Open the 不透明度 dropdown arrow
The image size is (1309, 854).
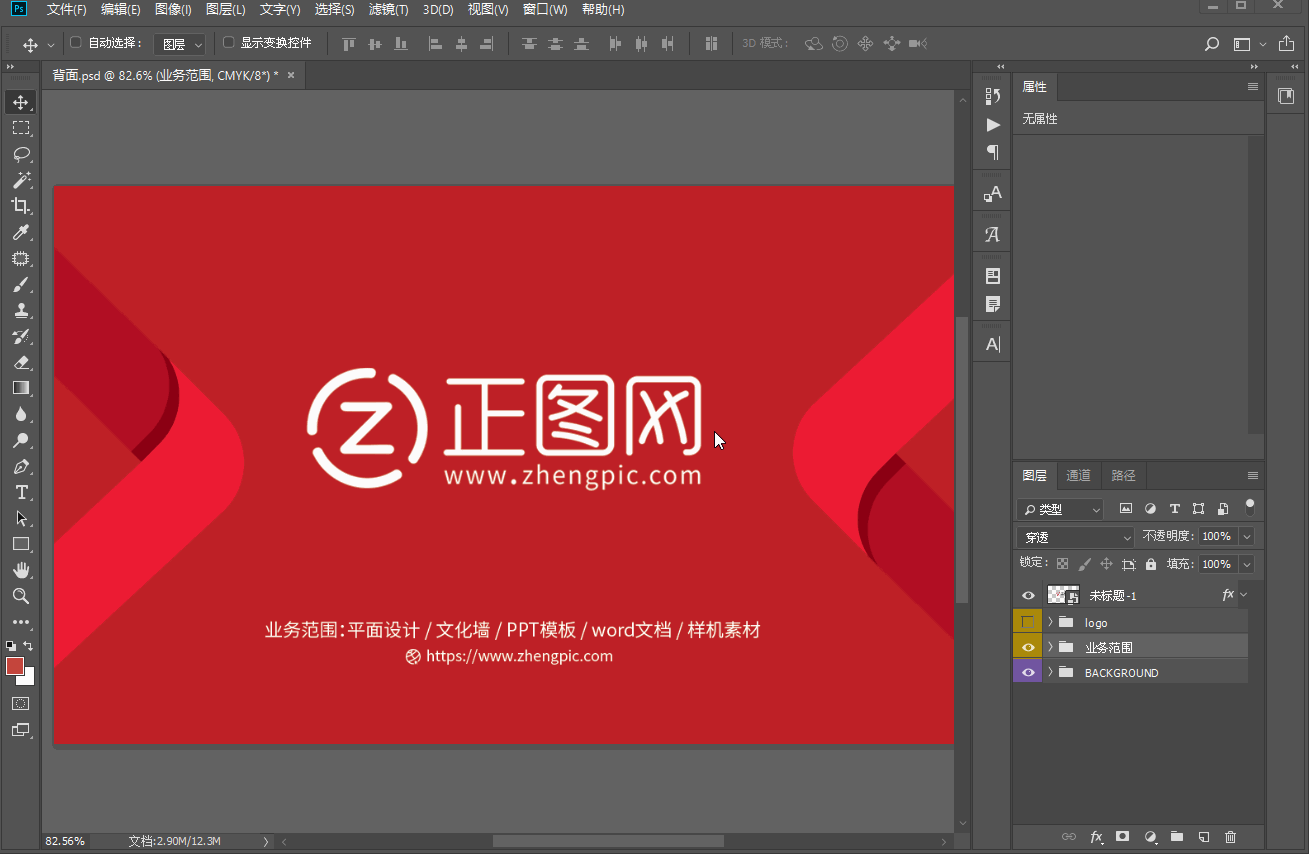point(1246,537)
